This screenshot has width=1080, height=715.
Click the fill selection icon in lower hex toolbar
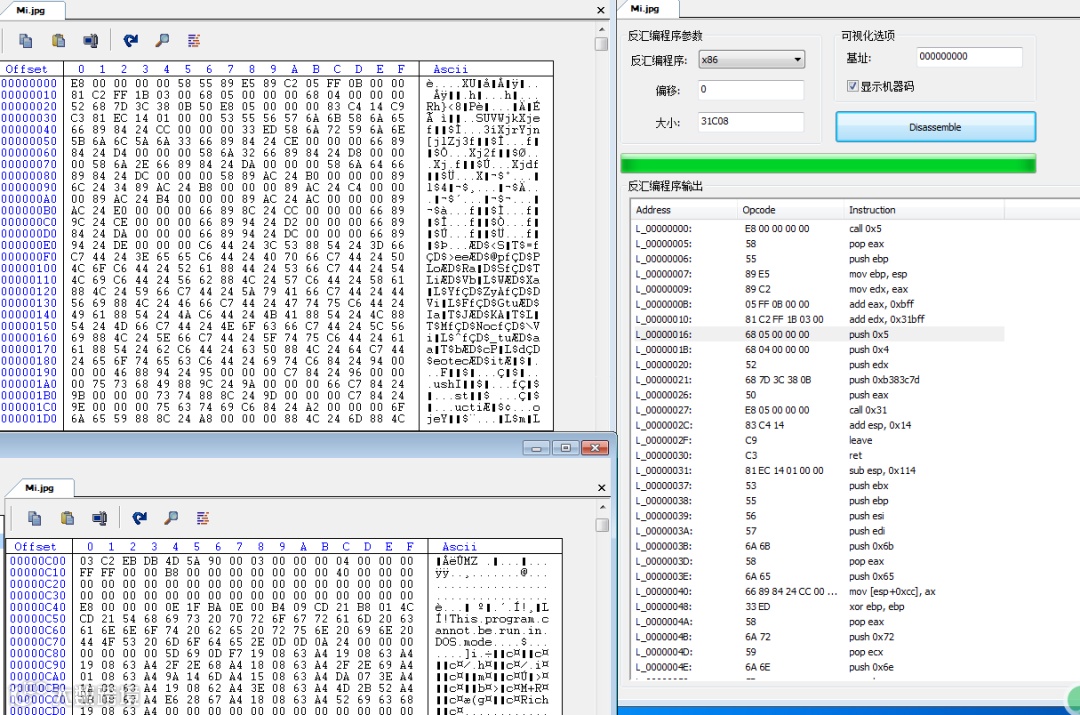point(99,518)
